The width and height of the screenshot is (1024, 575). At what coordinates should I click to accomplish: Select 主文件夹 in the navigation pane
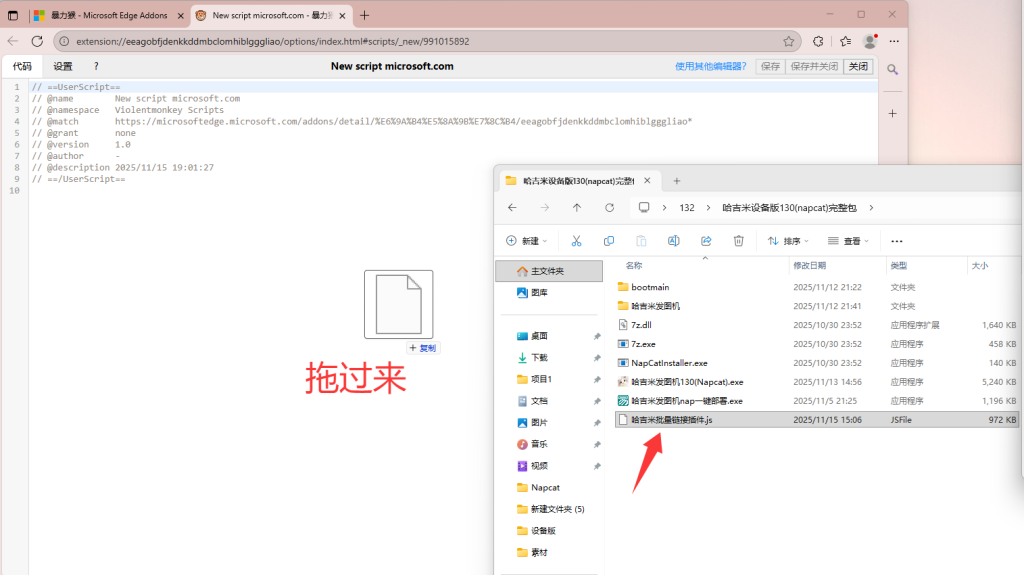coord(549,271)
